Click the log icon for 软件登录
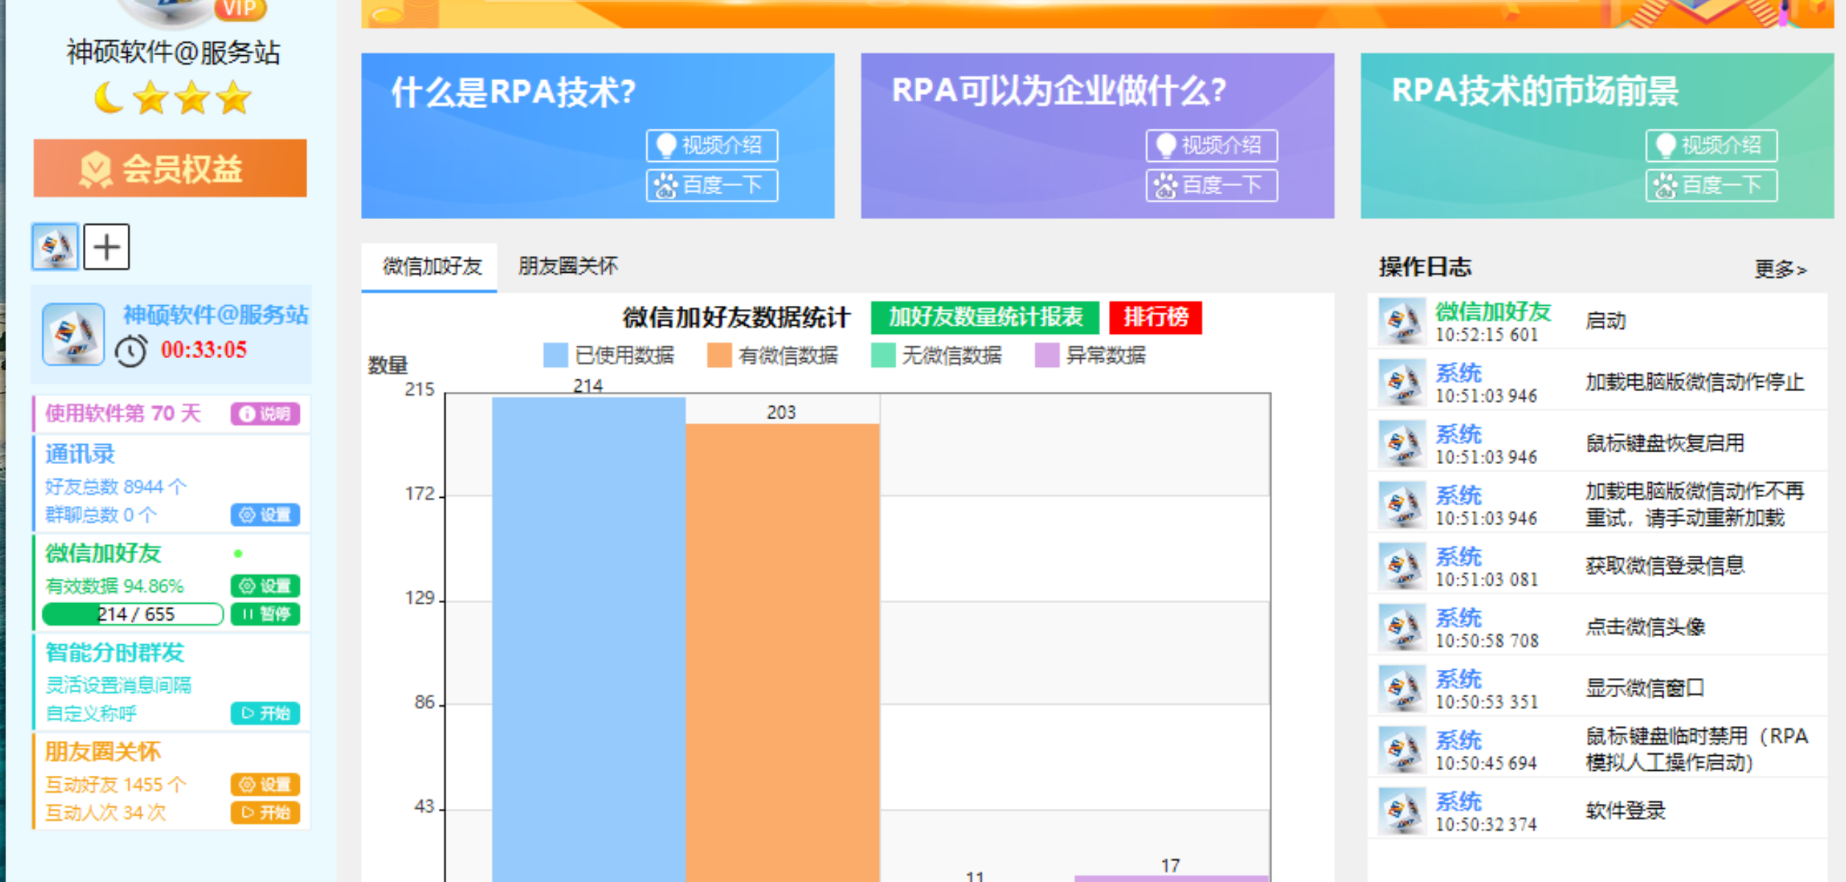This screenshot has width=1846, height=882. [x=1401, y=810]
